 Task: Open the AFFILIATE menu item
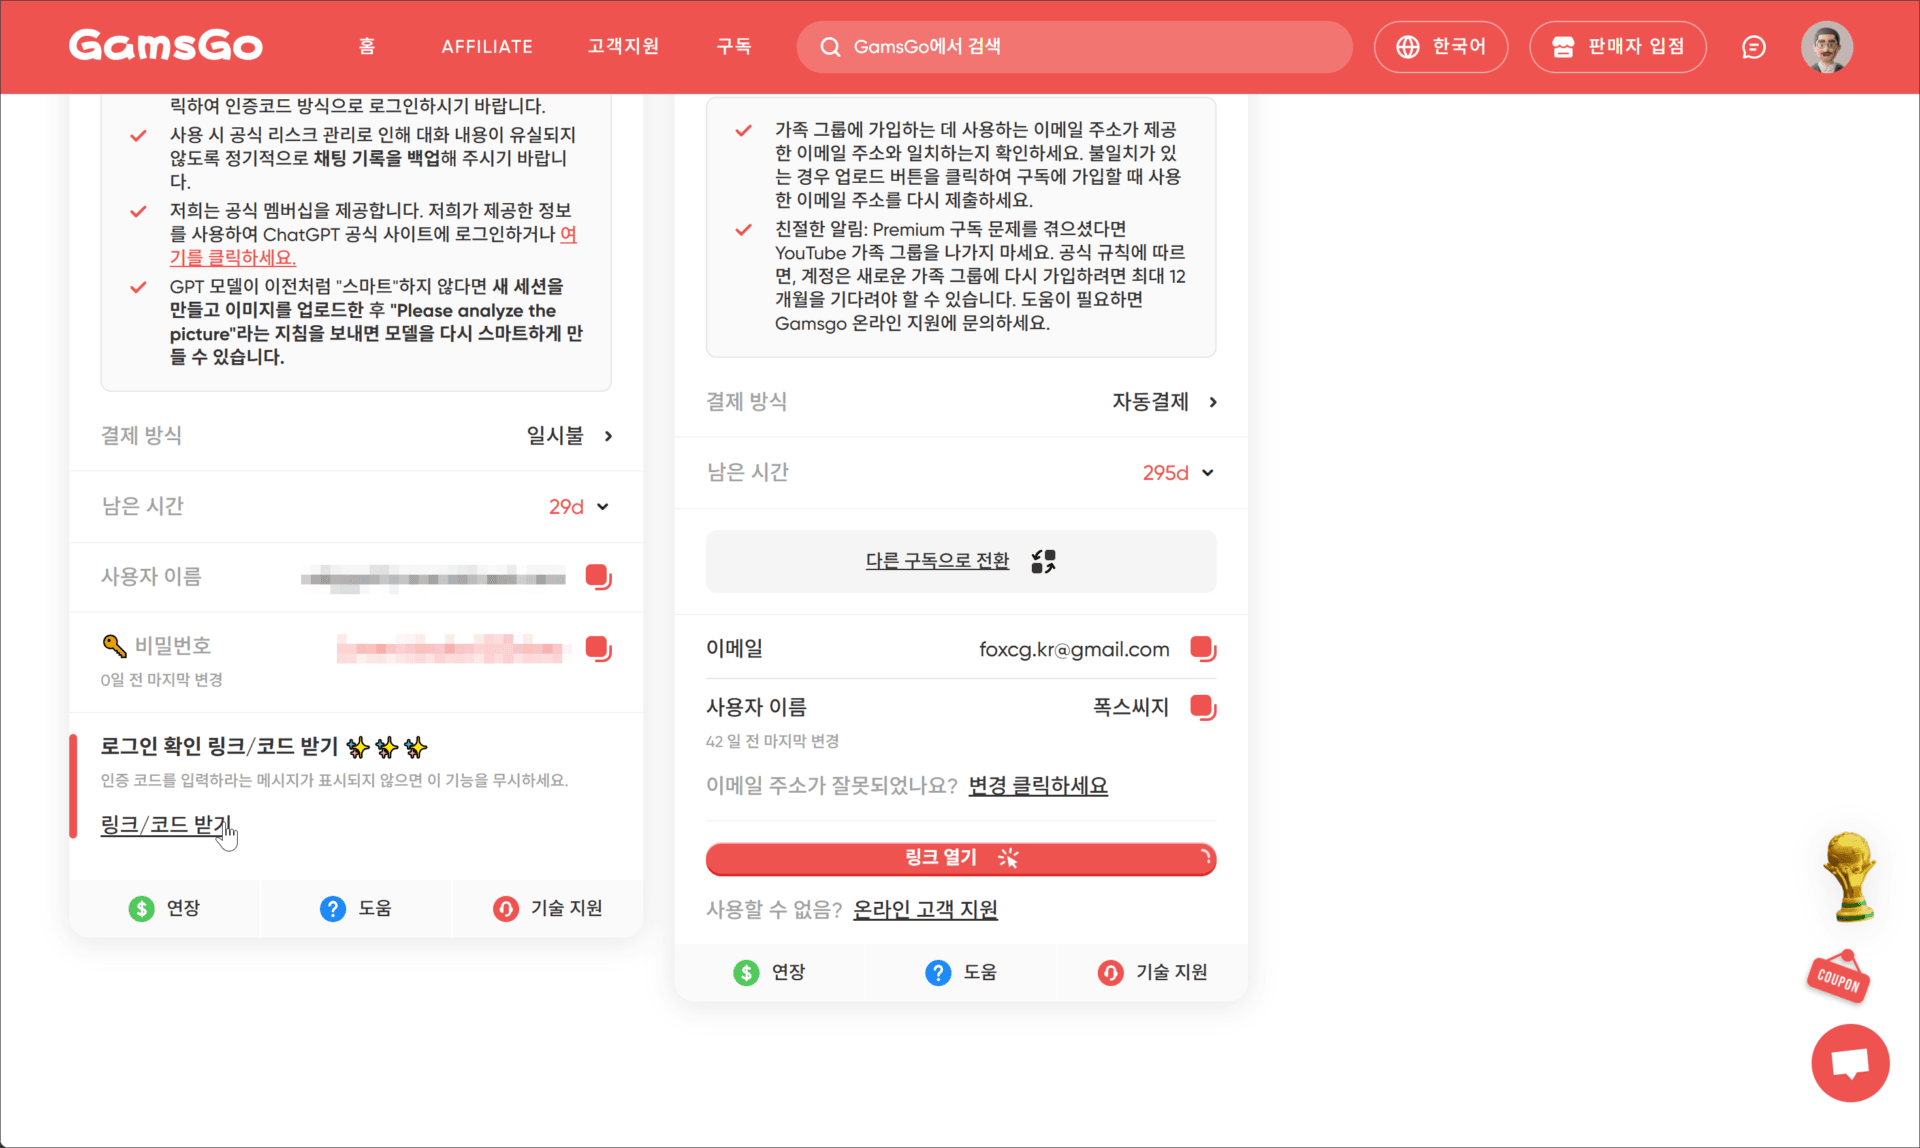pyautogui.click(x=487, y=46)
